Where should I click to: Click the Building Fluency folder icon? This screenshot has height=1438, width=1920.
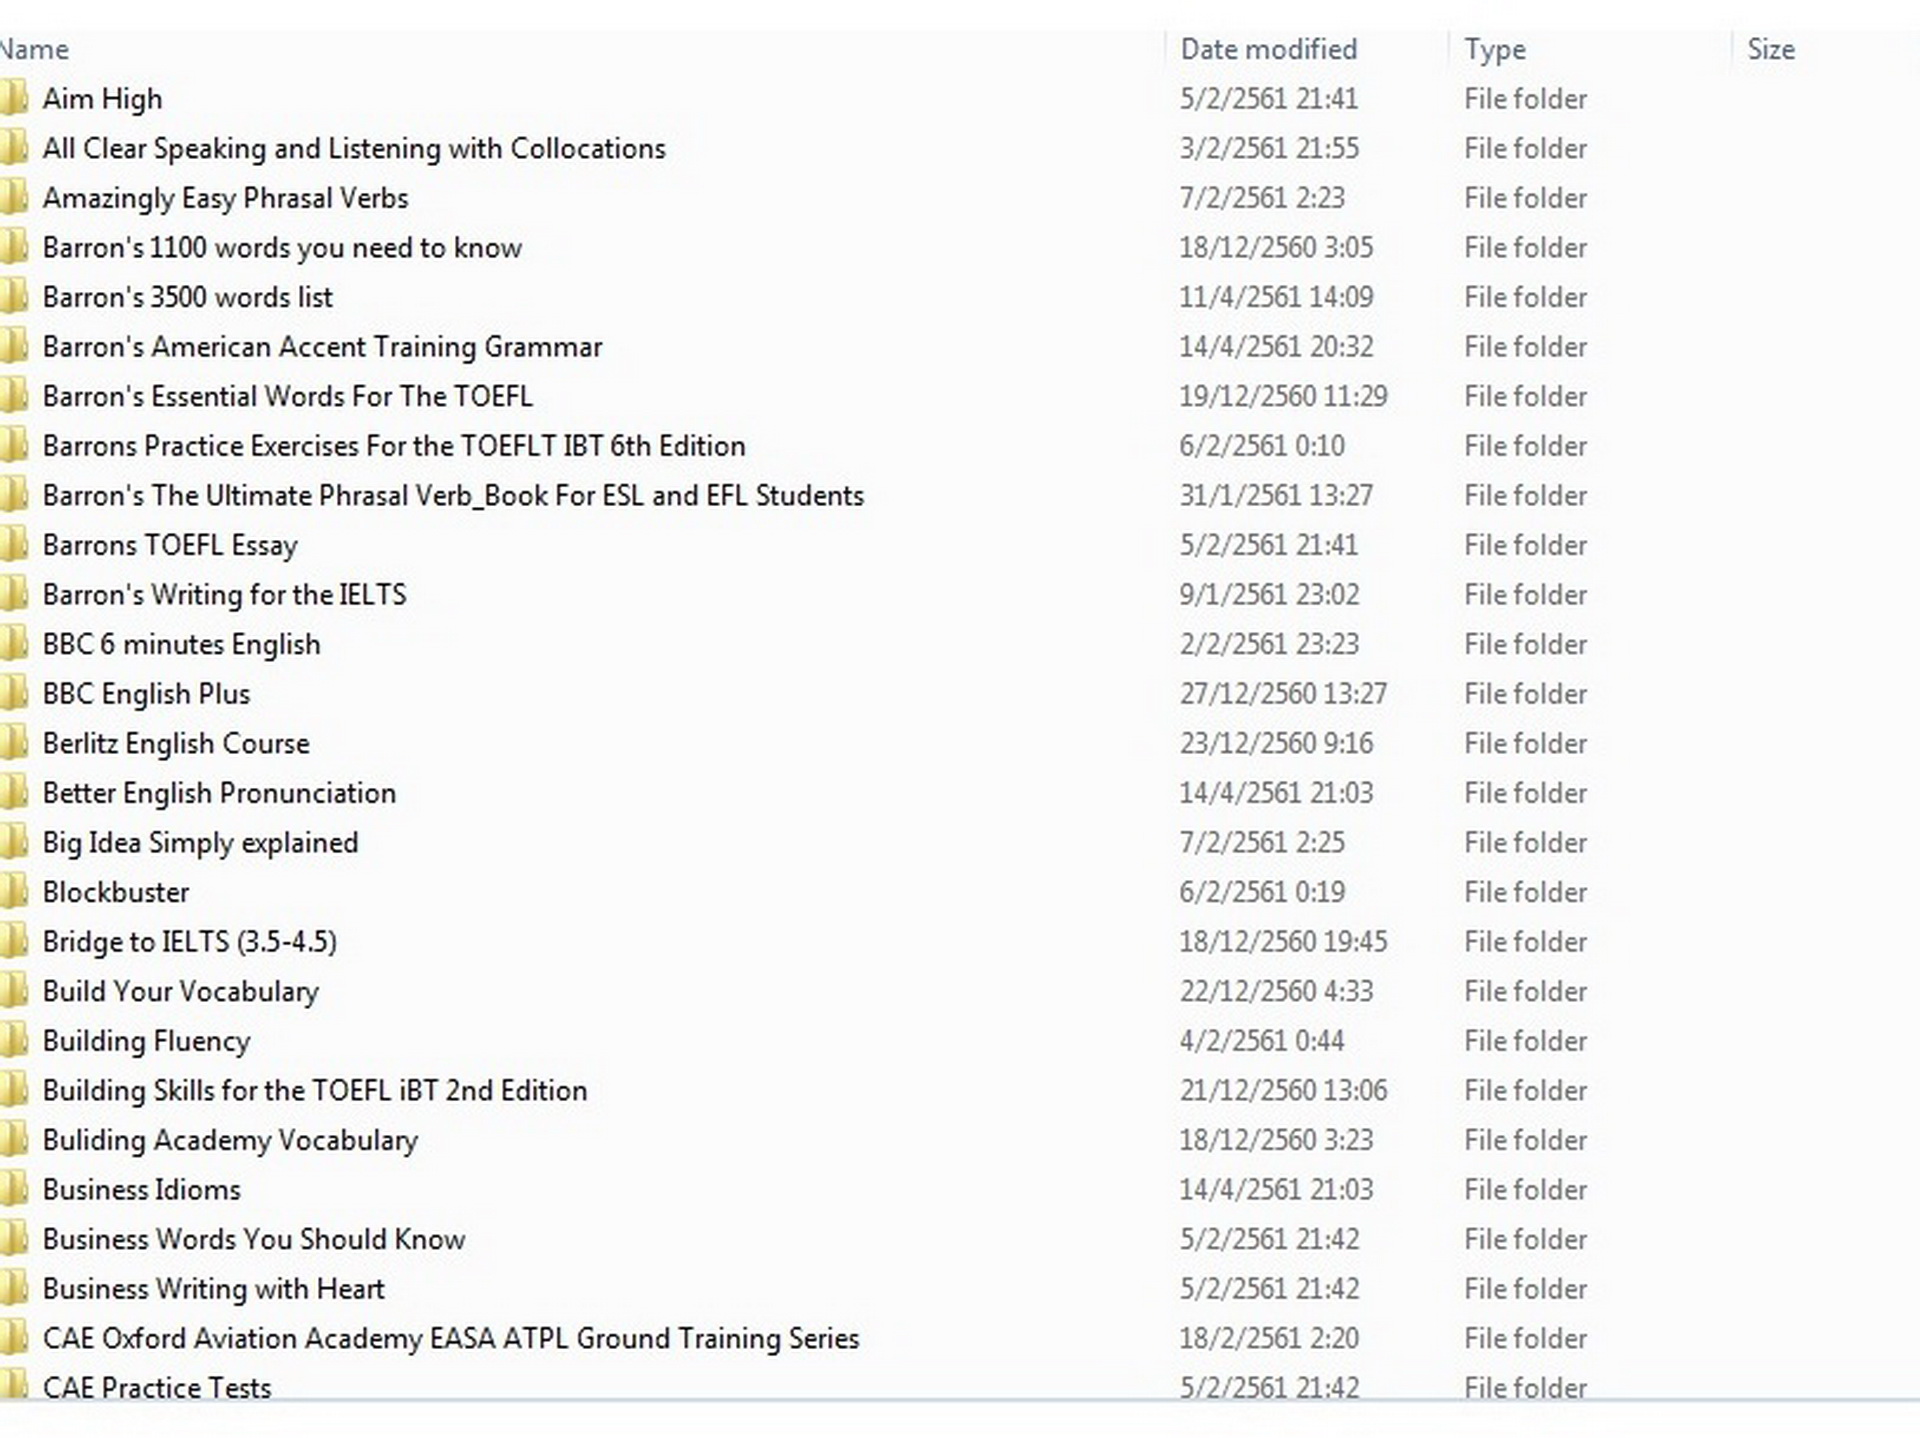[x=14, y=1041]
